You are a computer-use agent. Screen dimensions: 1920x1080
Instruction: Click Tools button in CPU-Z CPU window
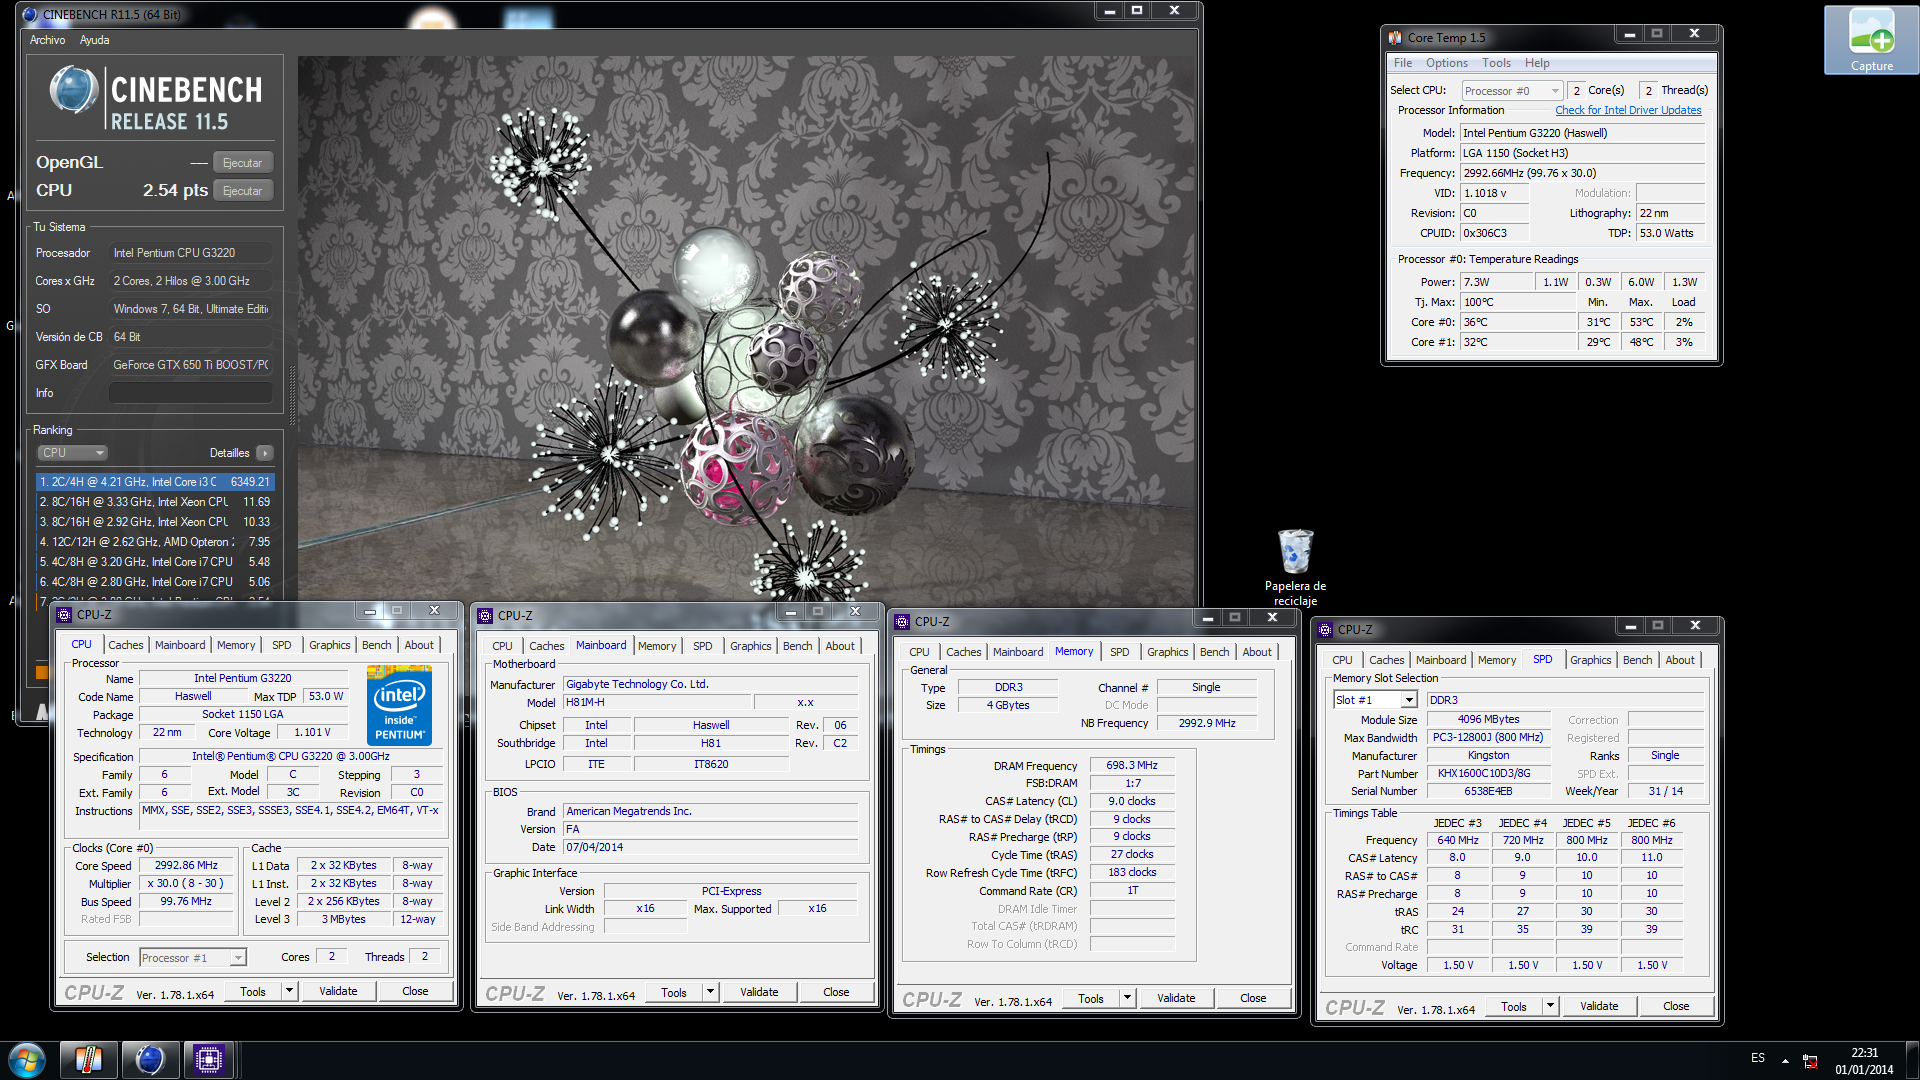pos(253,991)
